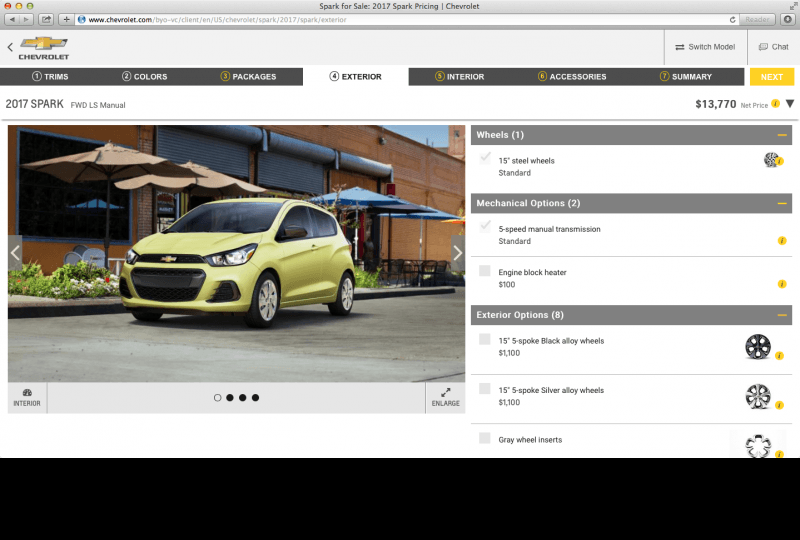Image resolution: width=800 pixels, height=540 pixels.
Task: Open browser downloads button
Action: tap(788, 19)
